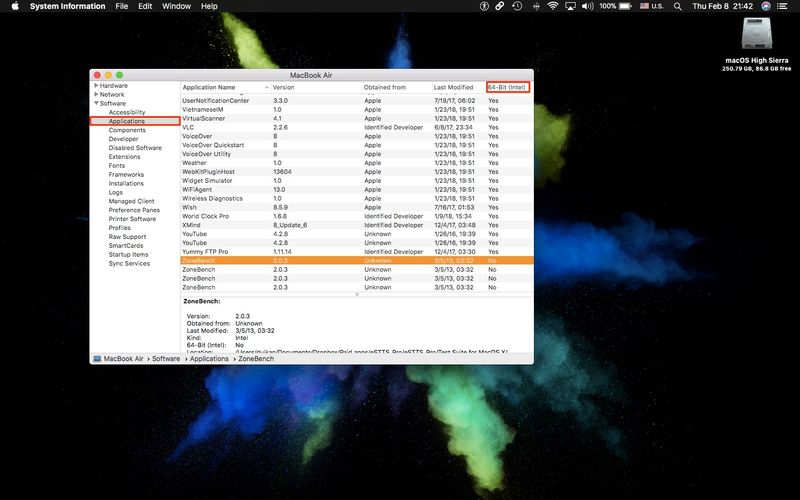Screen dimensions: 800x500
Task: Activate Siri from menu bar
Action: tap(766, 6)
